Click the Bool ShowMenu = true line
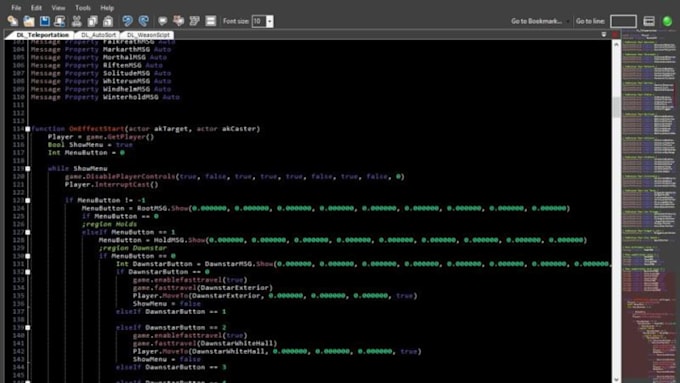Screen dimensions: 680x383 click(x=90, y=144)
